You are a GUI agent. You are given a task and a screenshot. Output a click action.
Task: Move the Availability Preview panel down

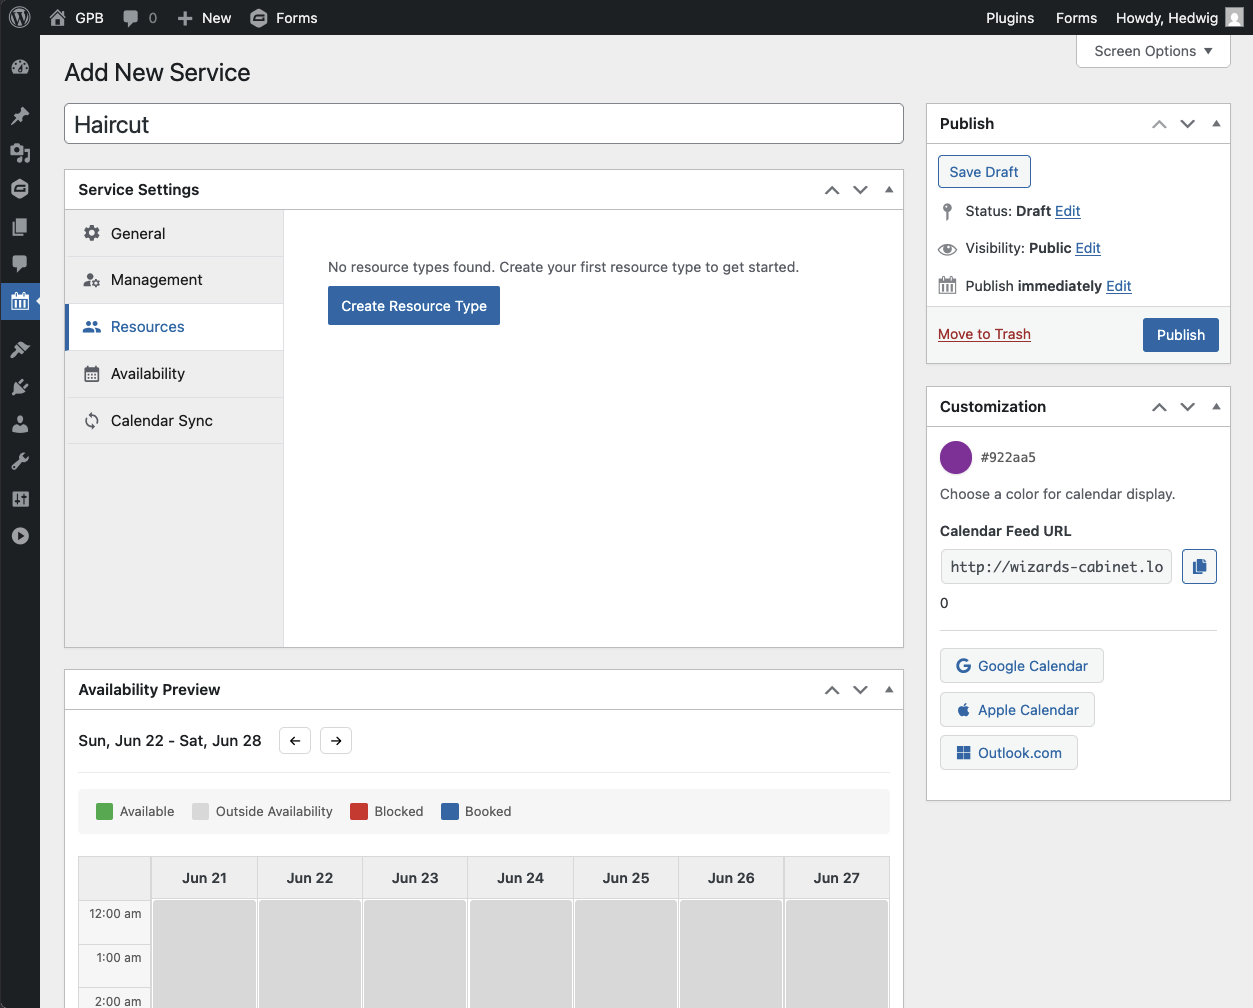(860, 690)
